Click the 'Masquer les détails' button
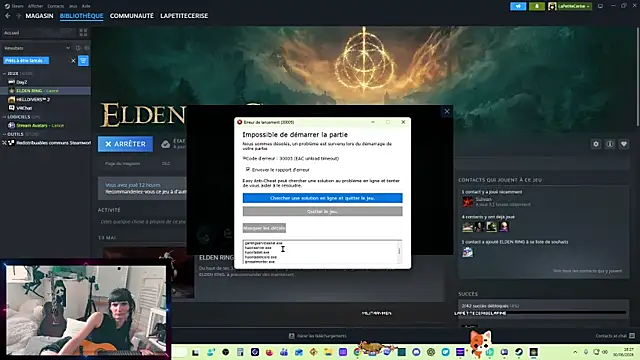Image resolution: width=640 pixels, height=360 pixels. [264, 228]
